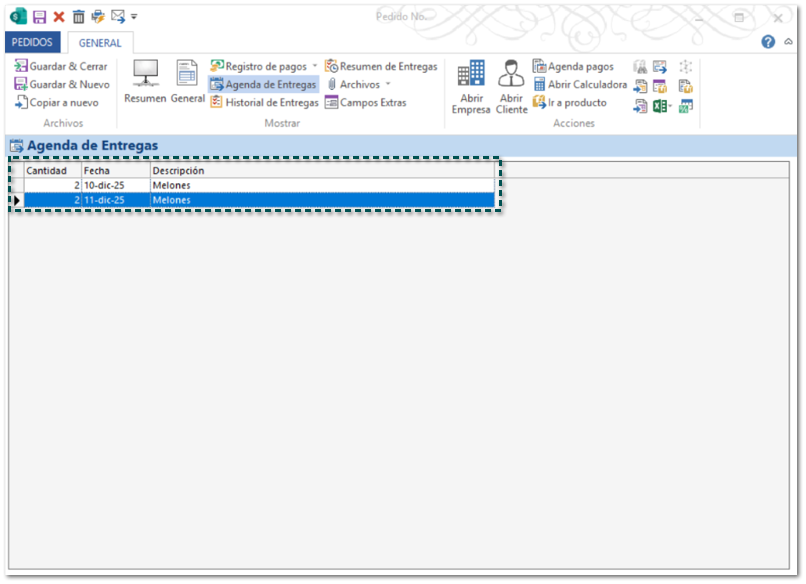
Task: Expand the Archivos attachments dropdown
Action: pos(388,85)
